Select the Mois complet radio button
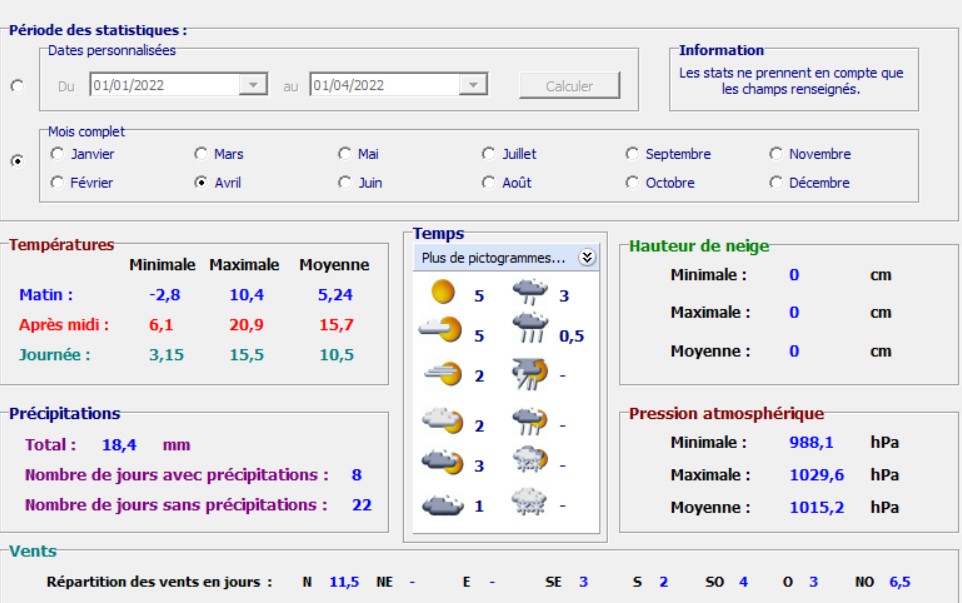 pyautogui.click(x=17, y=161)
